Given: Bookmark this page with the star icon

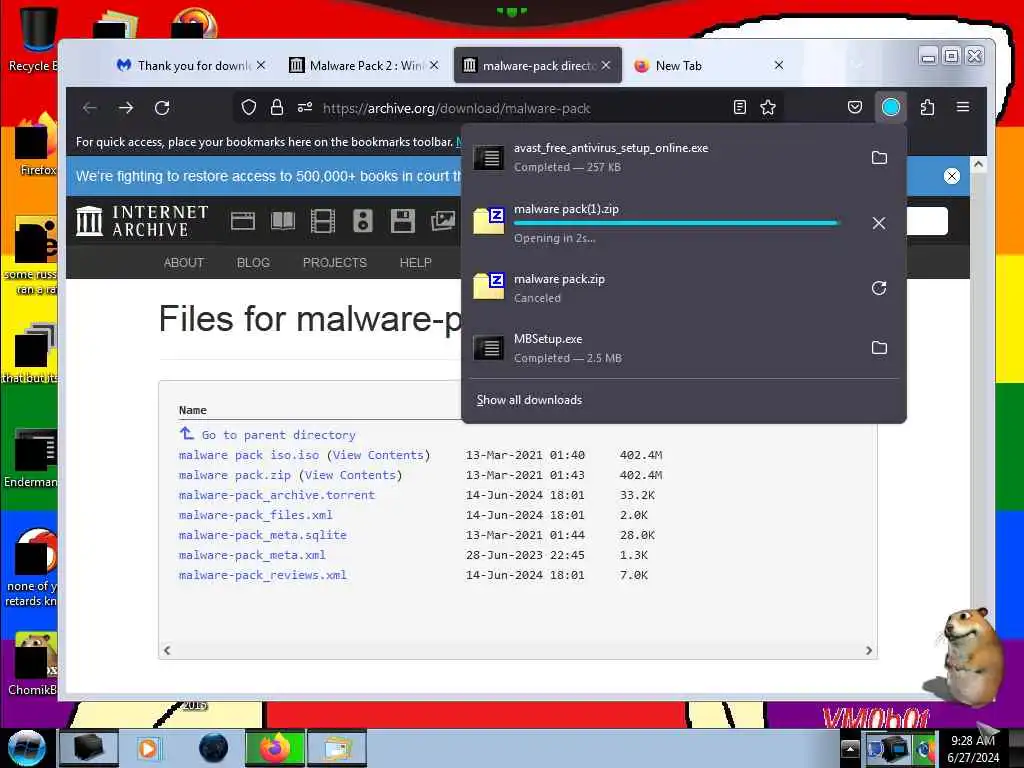Looking at the screenshot, I should click(768, 108).
